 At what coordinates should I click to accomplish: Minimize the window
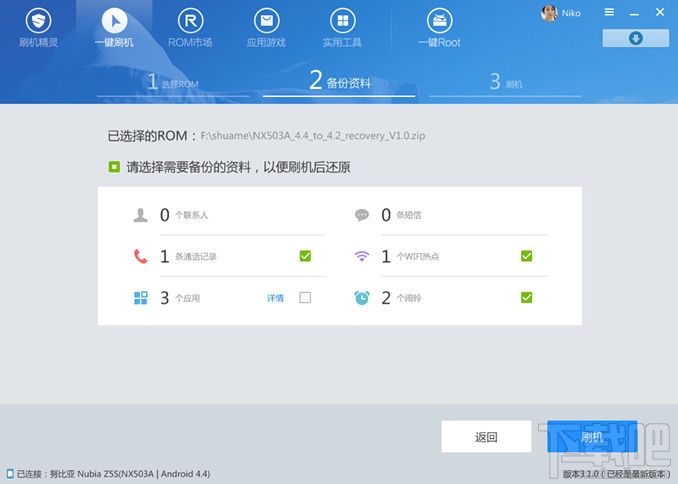[x=634, y=14]
